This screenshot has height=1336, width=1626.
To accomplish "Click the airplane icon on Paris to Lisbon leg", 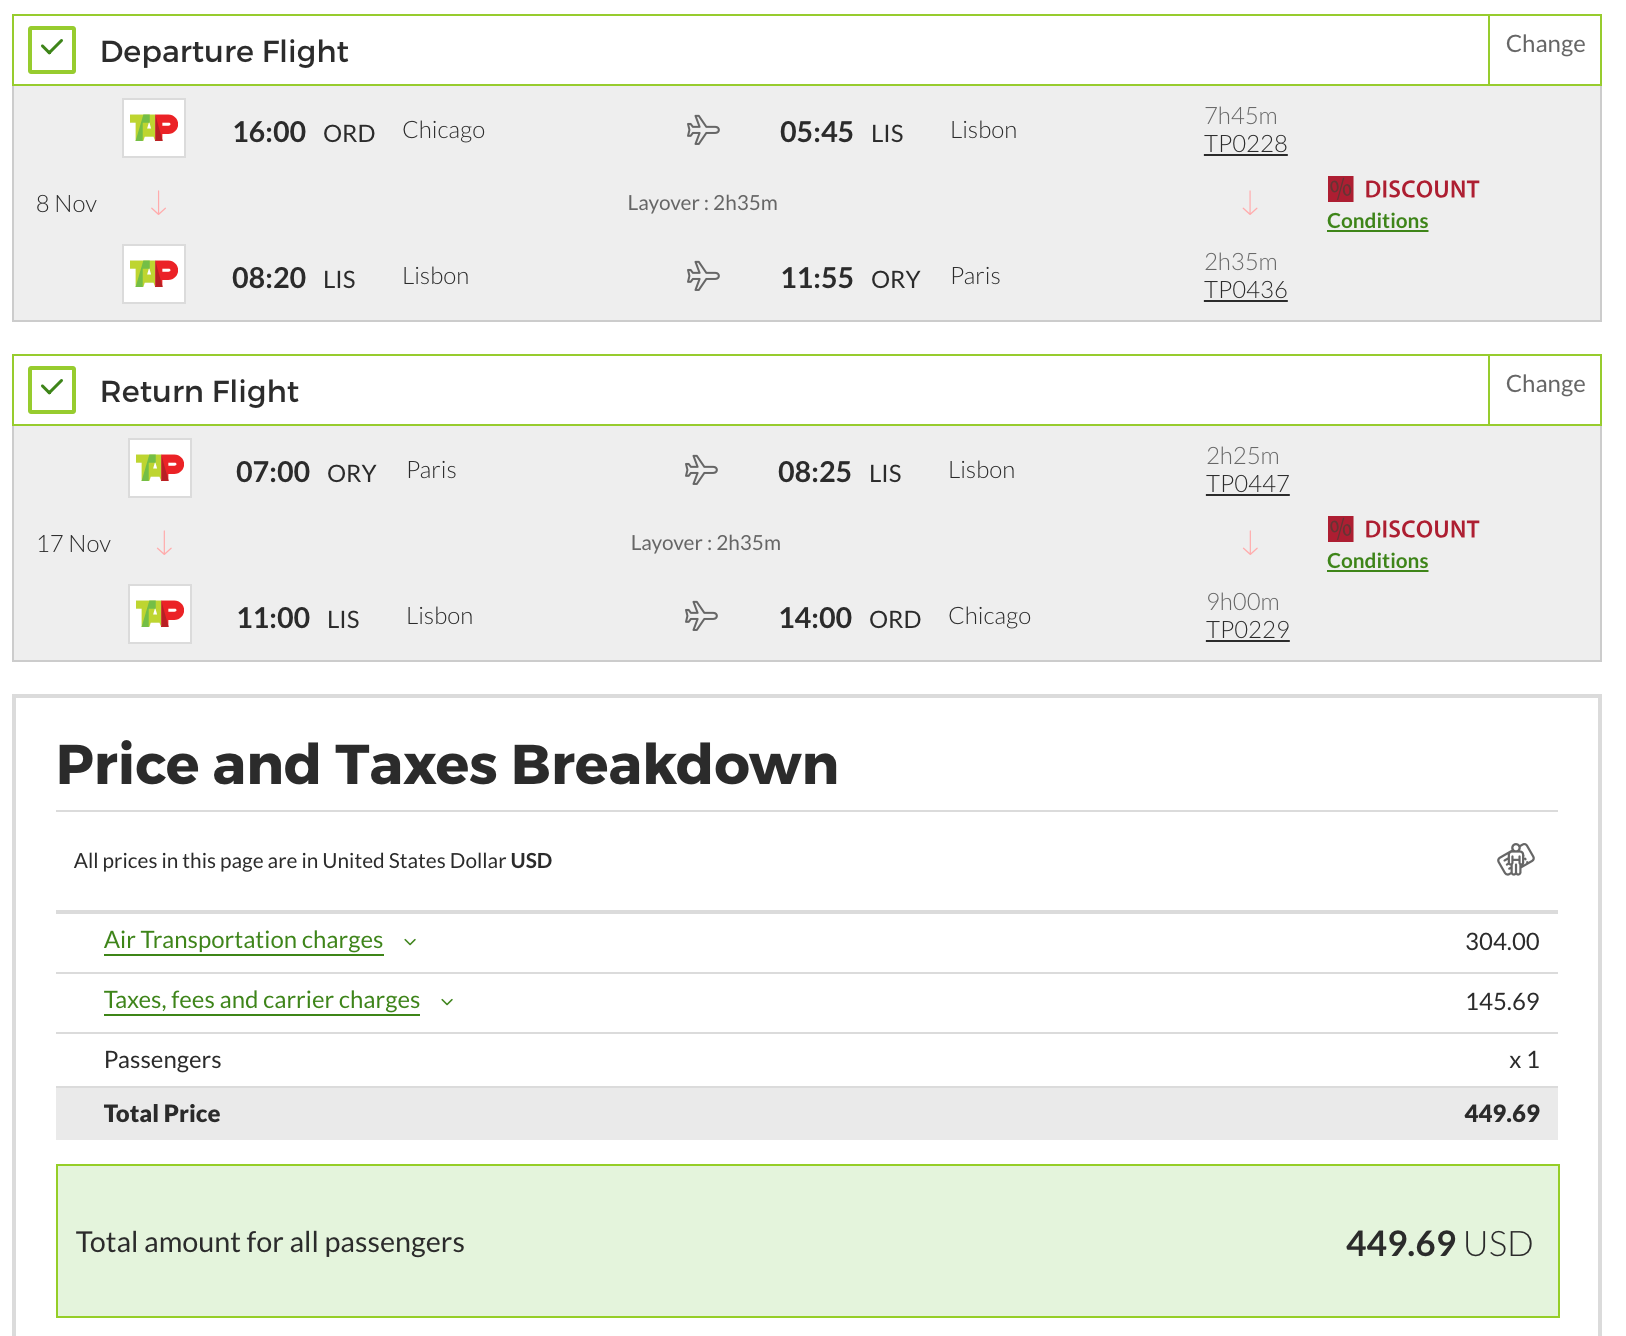I will 701,470.
